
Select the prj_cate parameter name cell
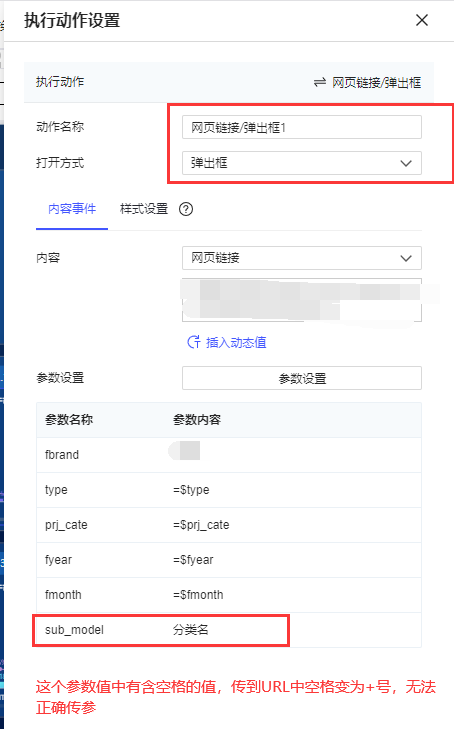[x=66, y=525]
